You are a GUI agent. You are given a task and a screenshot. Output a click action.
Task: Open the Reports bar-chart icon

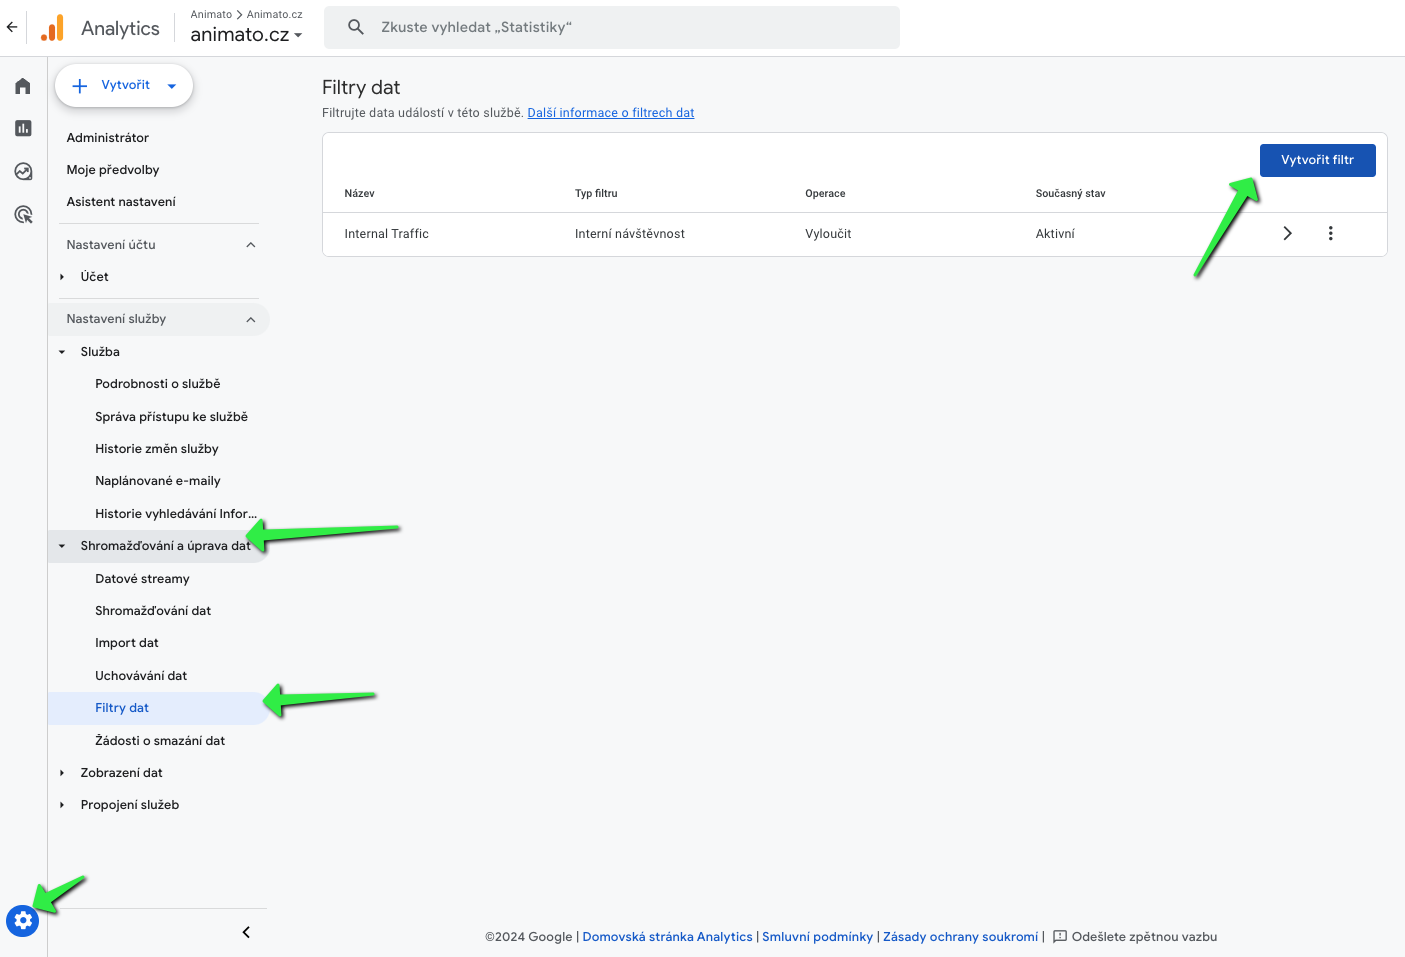coord(23,128)
